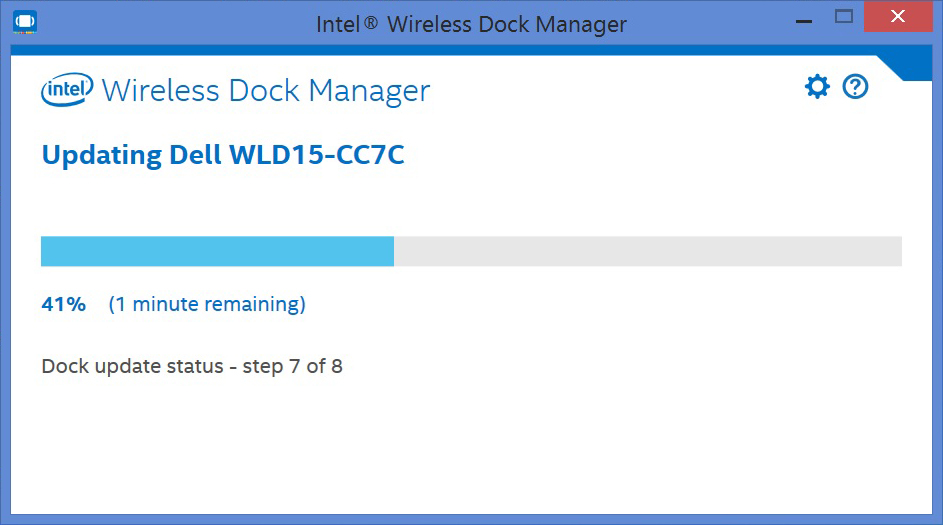Screen dimensions: 943x525
Task: Click the blue strip beneath the title bar
Action: pyautogui.click(x=472, y=50)
